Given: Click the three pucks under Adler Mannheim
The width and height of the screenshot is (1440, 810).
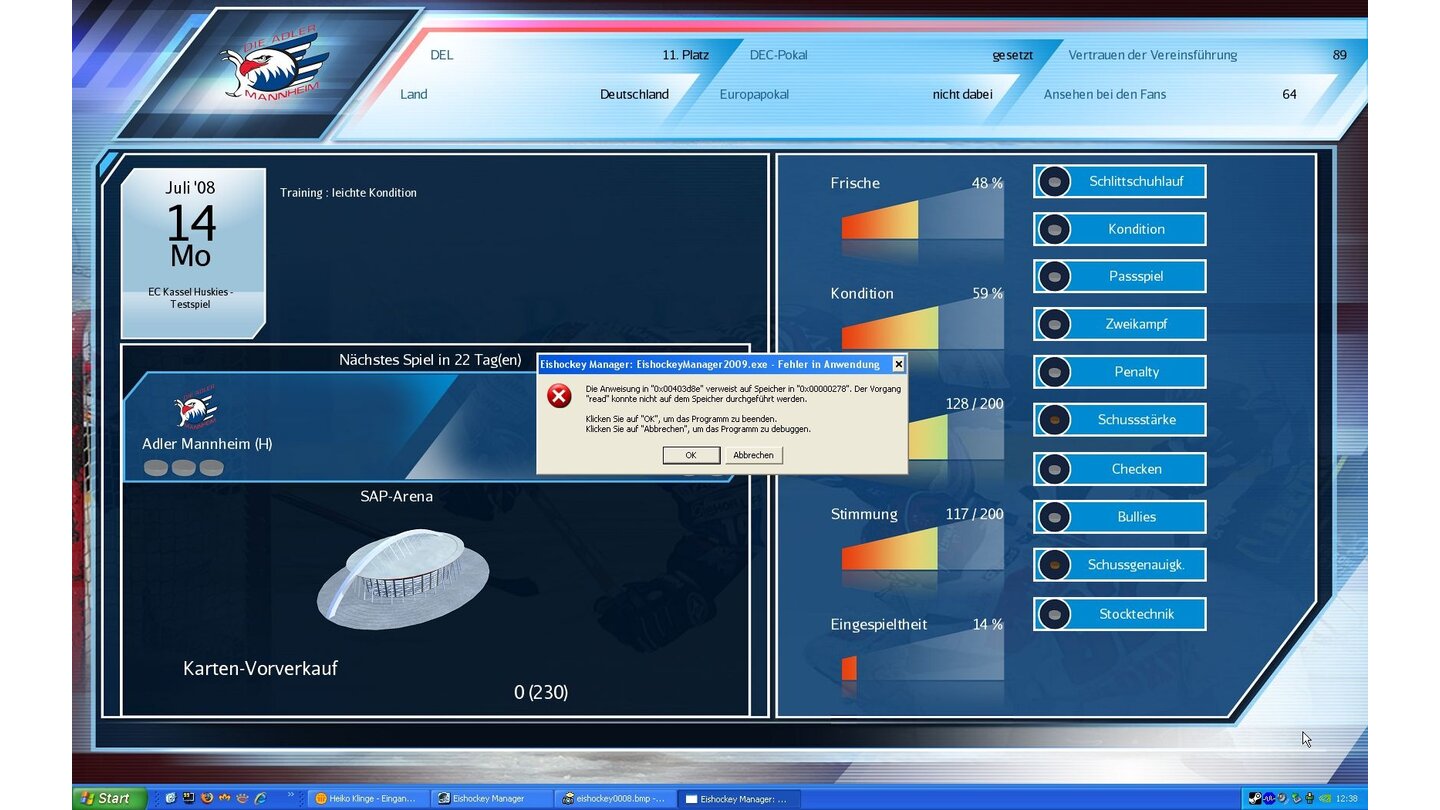Looking at the screenshot, I should [184, 468].
